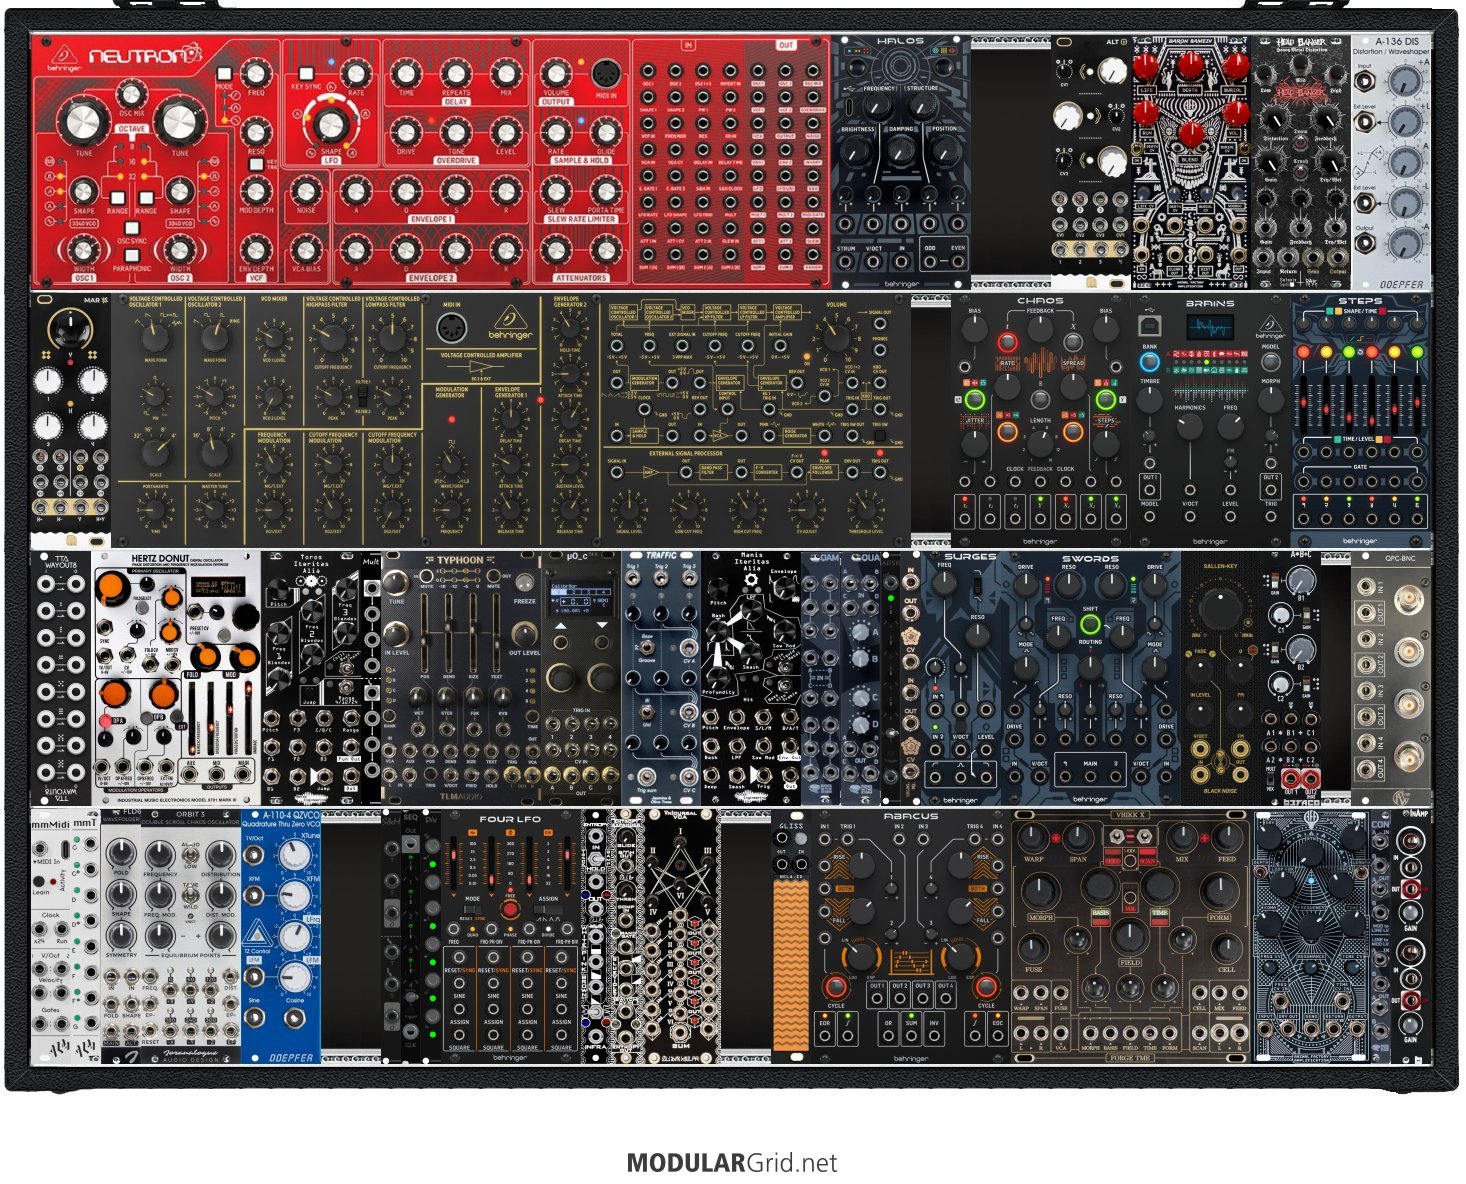The width and height of the screenshot is (1466, 1184).
Task: Click the Neutron RESO knob
Action: point(256,130)
